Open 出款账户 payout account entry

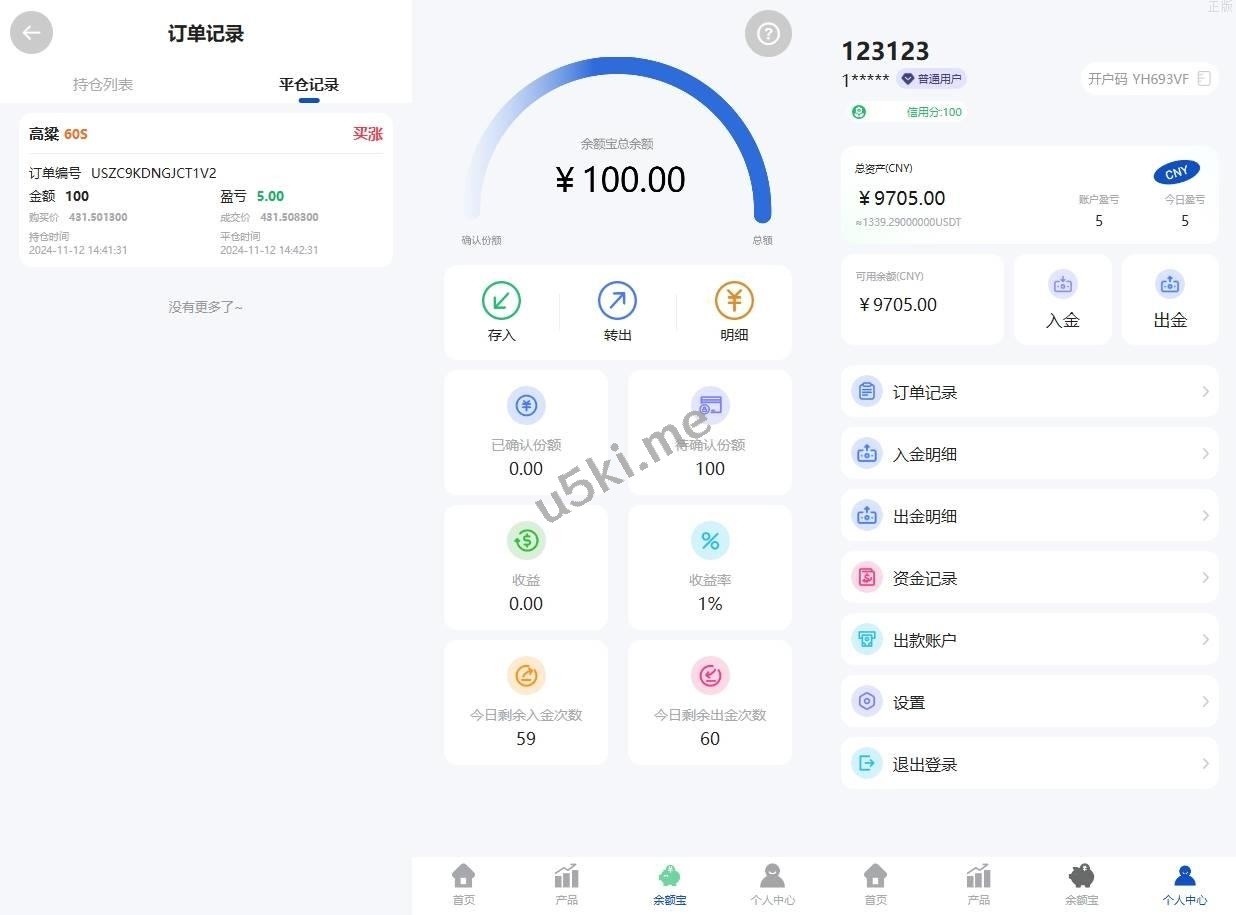(x=1030, y=640)
